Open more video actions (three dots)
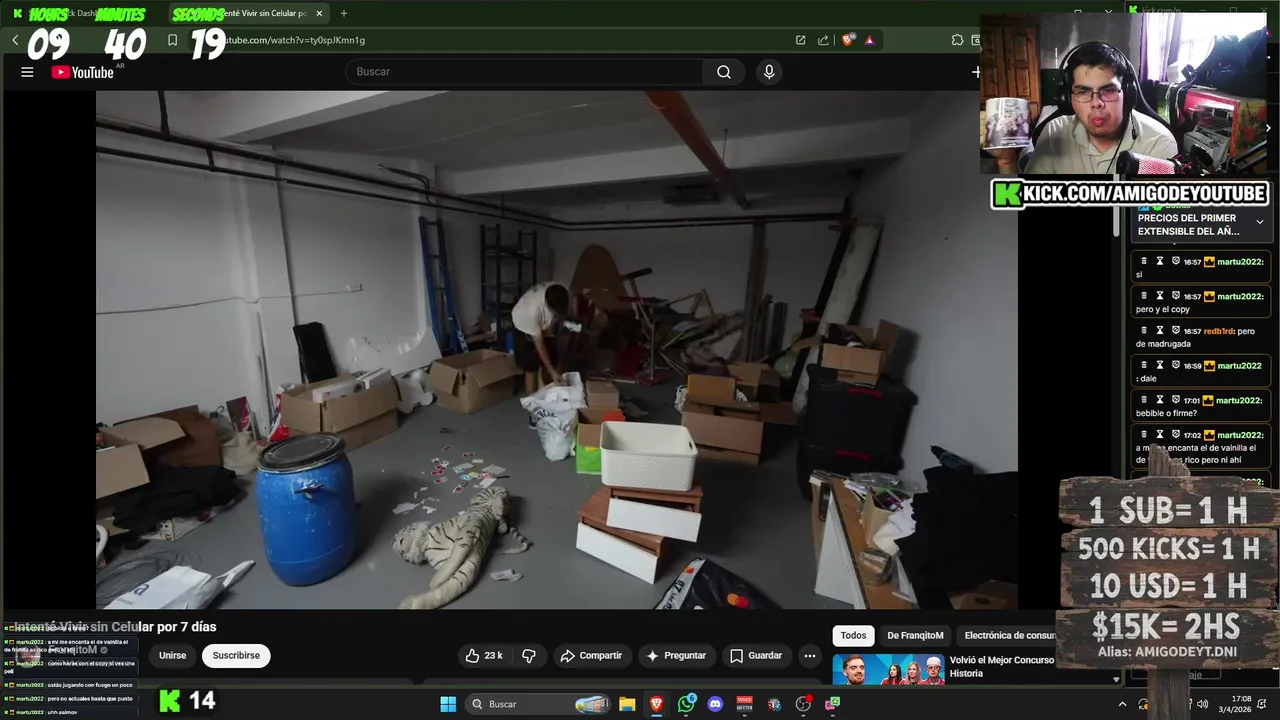 [x=810, y=656]
